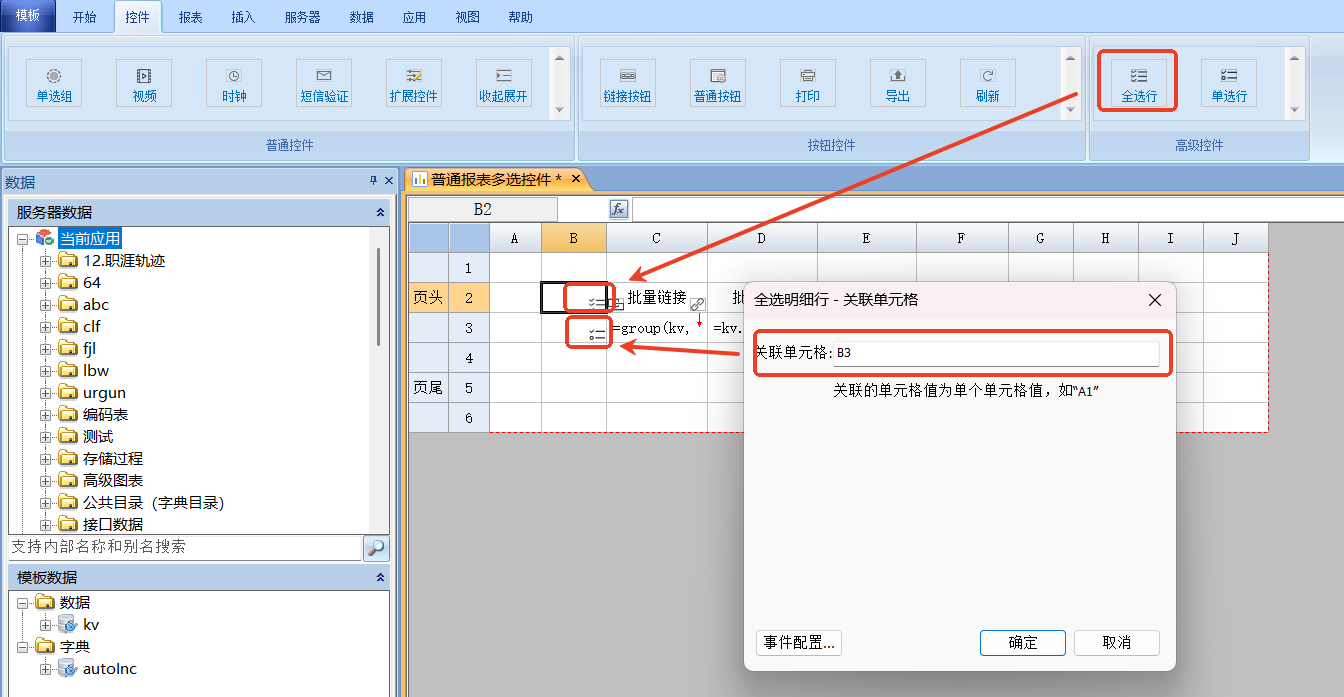Click the data search magnifier button
Screen dimensions: 1344x697
pos(375,548)
